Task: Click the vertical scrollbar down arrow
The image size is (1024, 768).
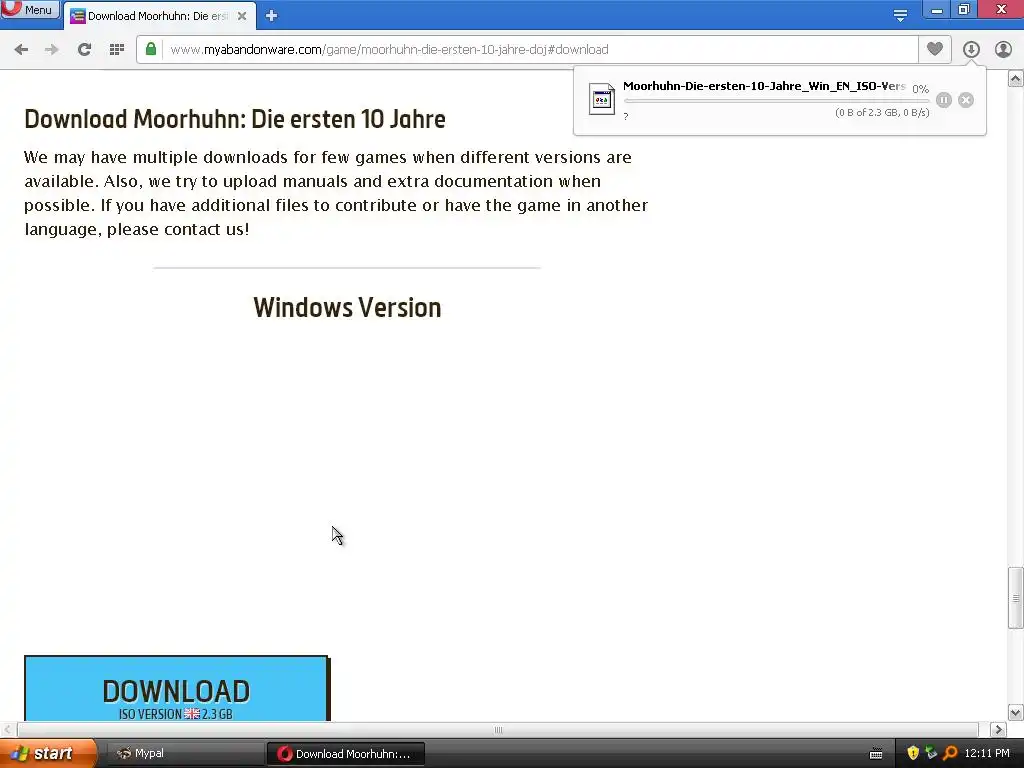Action: (x=1016, y=712)
